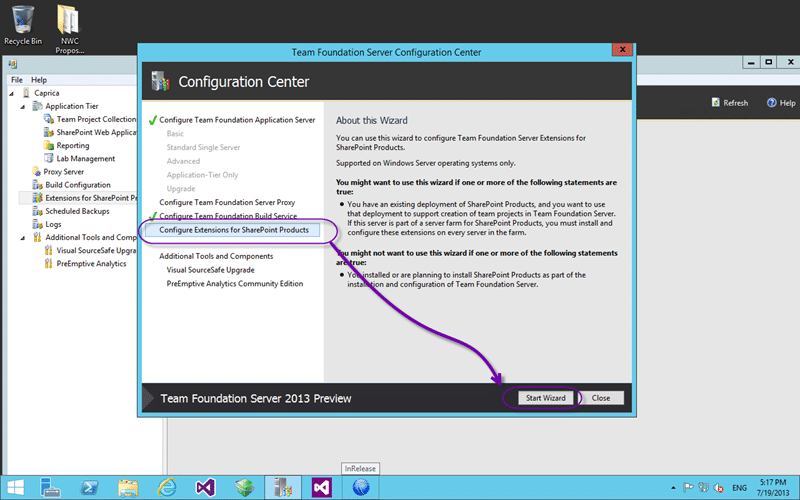Click the Logs node icon
Image resolution: width=800 pixels, height=500 pixels.
(37, 224)
